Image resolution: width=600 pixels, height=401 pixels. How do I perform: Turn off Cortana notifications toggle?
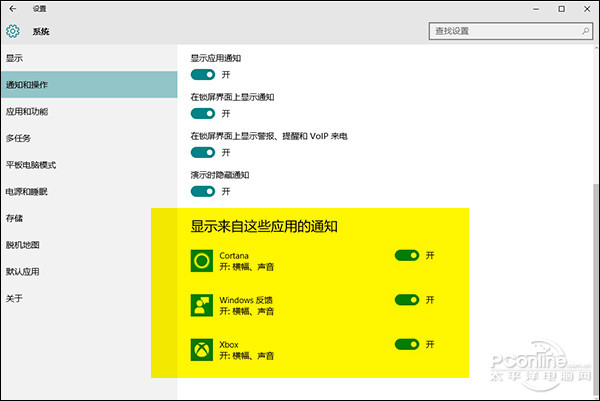coord(407,255)
